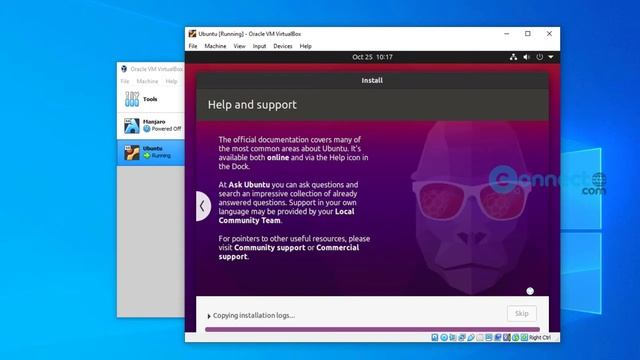Screen dimensions: 640x360
Task: Open the Ask Ubuntu link
Action: pos(249,184)
